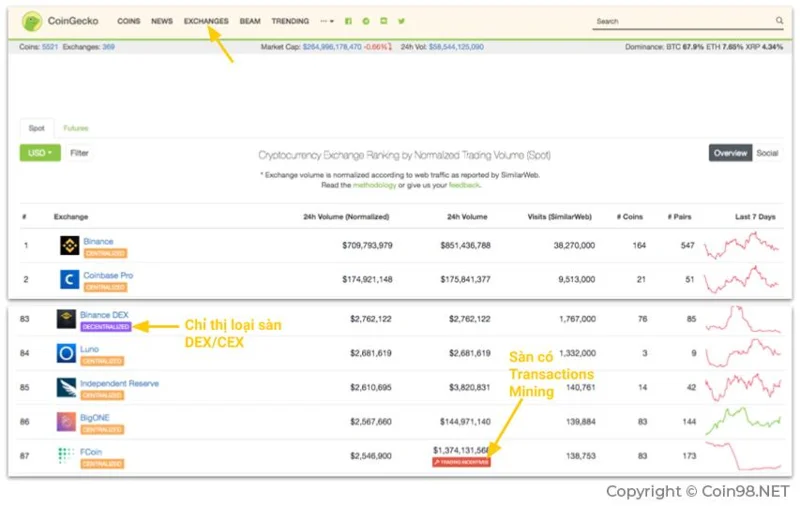Switch to the Futures tab
The width and height of the screenshot is (800, 506).
(76, 128)
